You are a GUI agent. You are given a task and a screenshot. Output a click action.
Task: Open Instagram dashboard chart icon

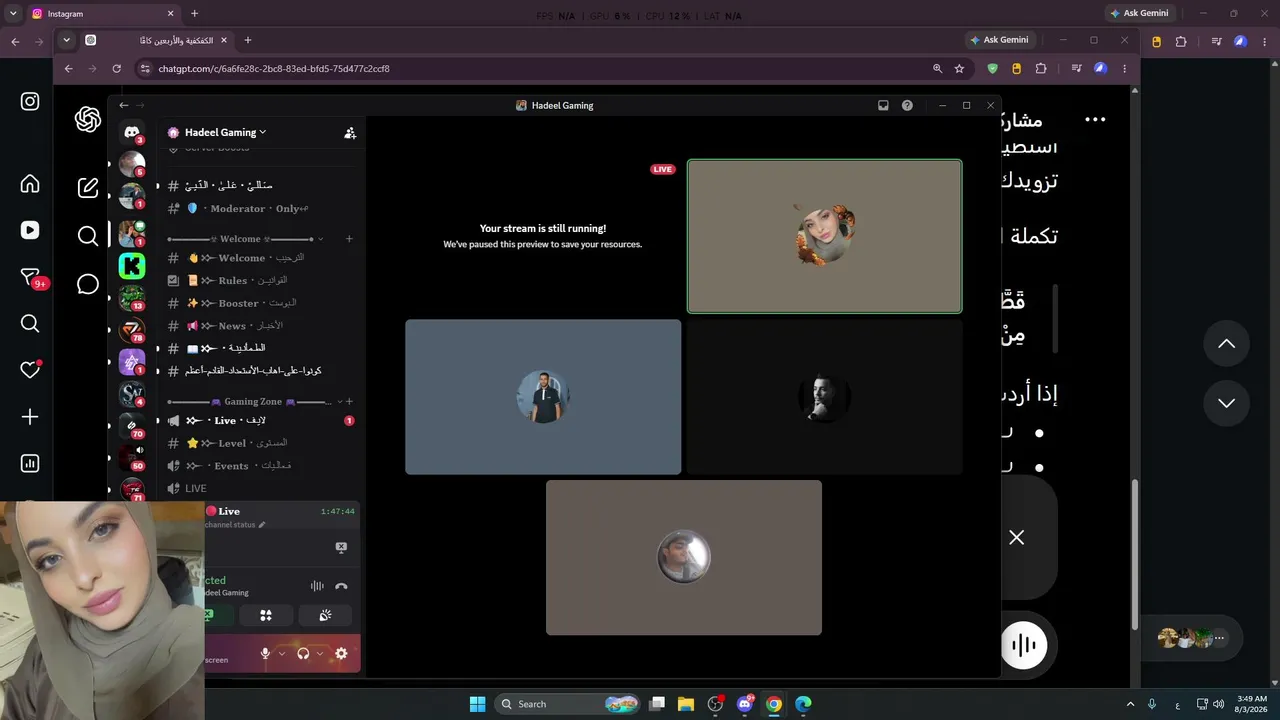coord(30,463)
